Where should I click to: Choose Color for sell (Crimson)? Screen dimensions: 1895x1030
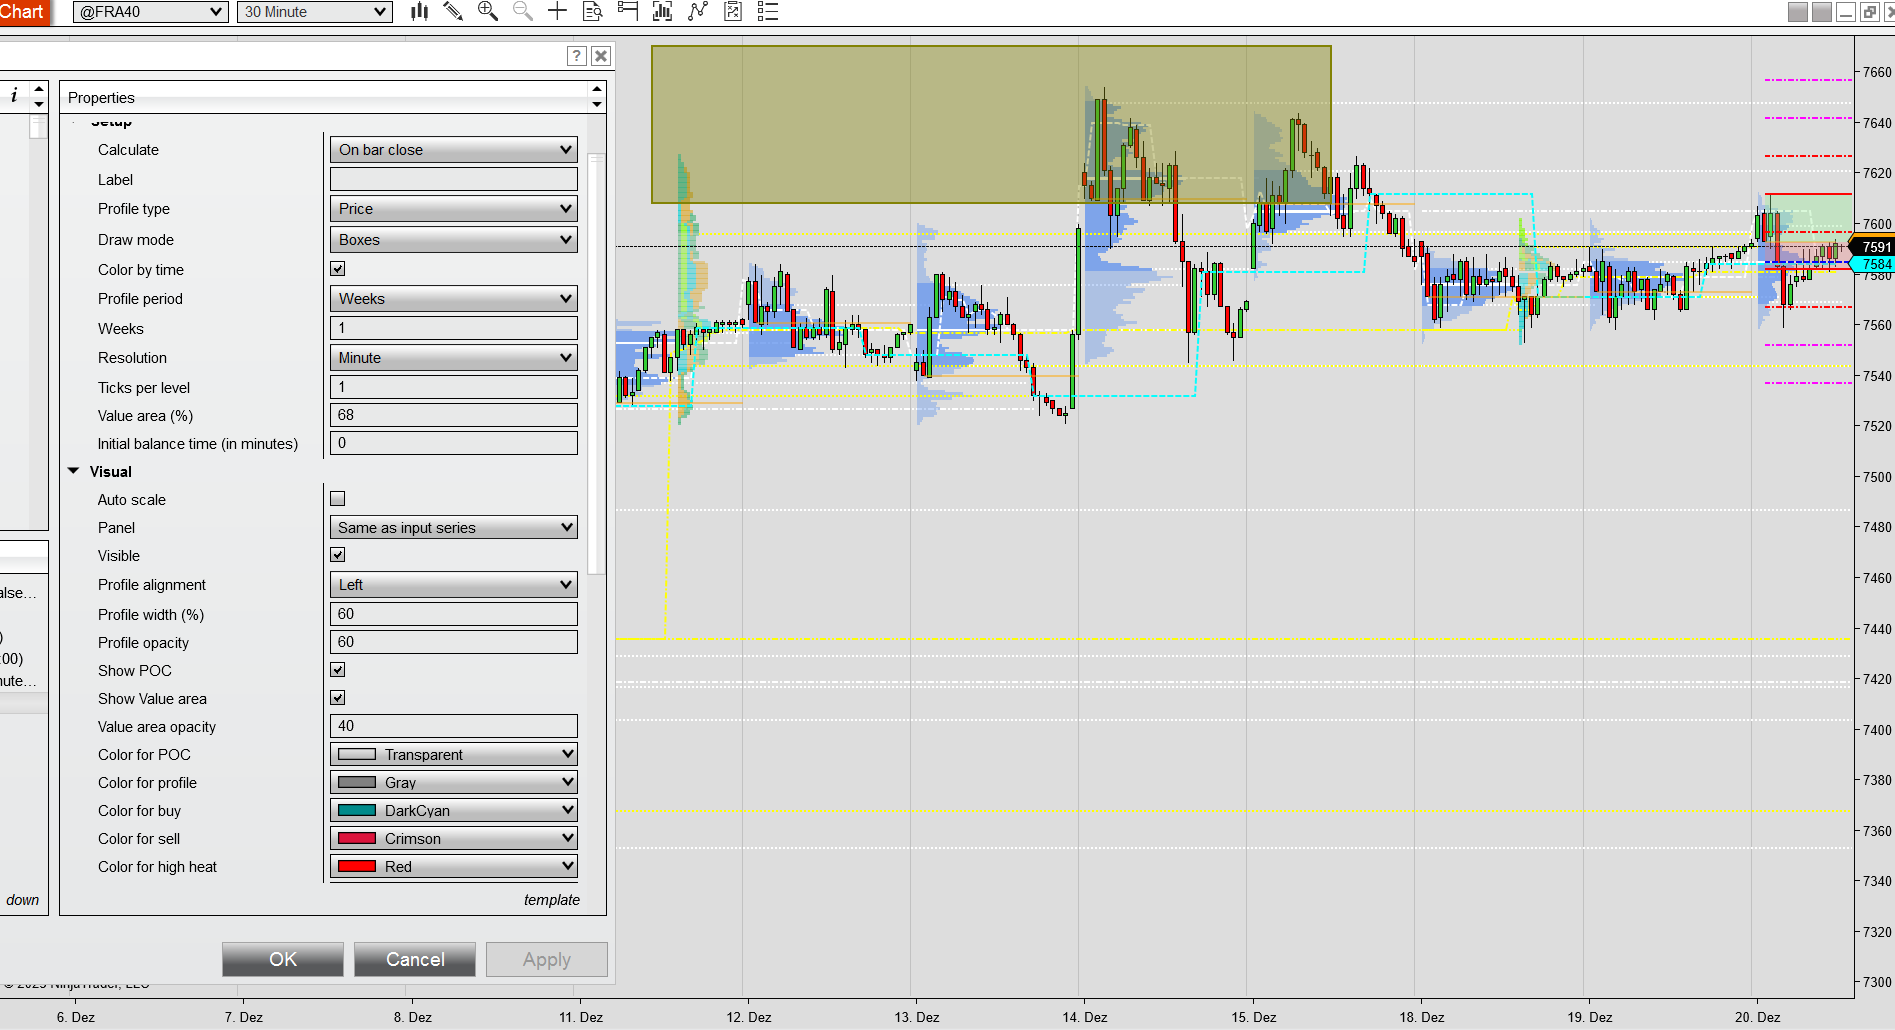[x=454, y=839]
